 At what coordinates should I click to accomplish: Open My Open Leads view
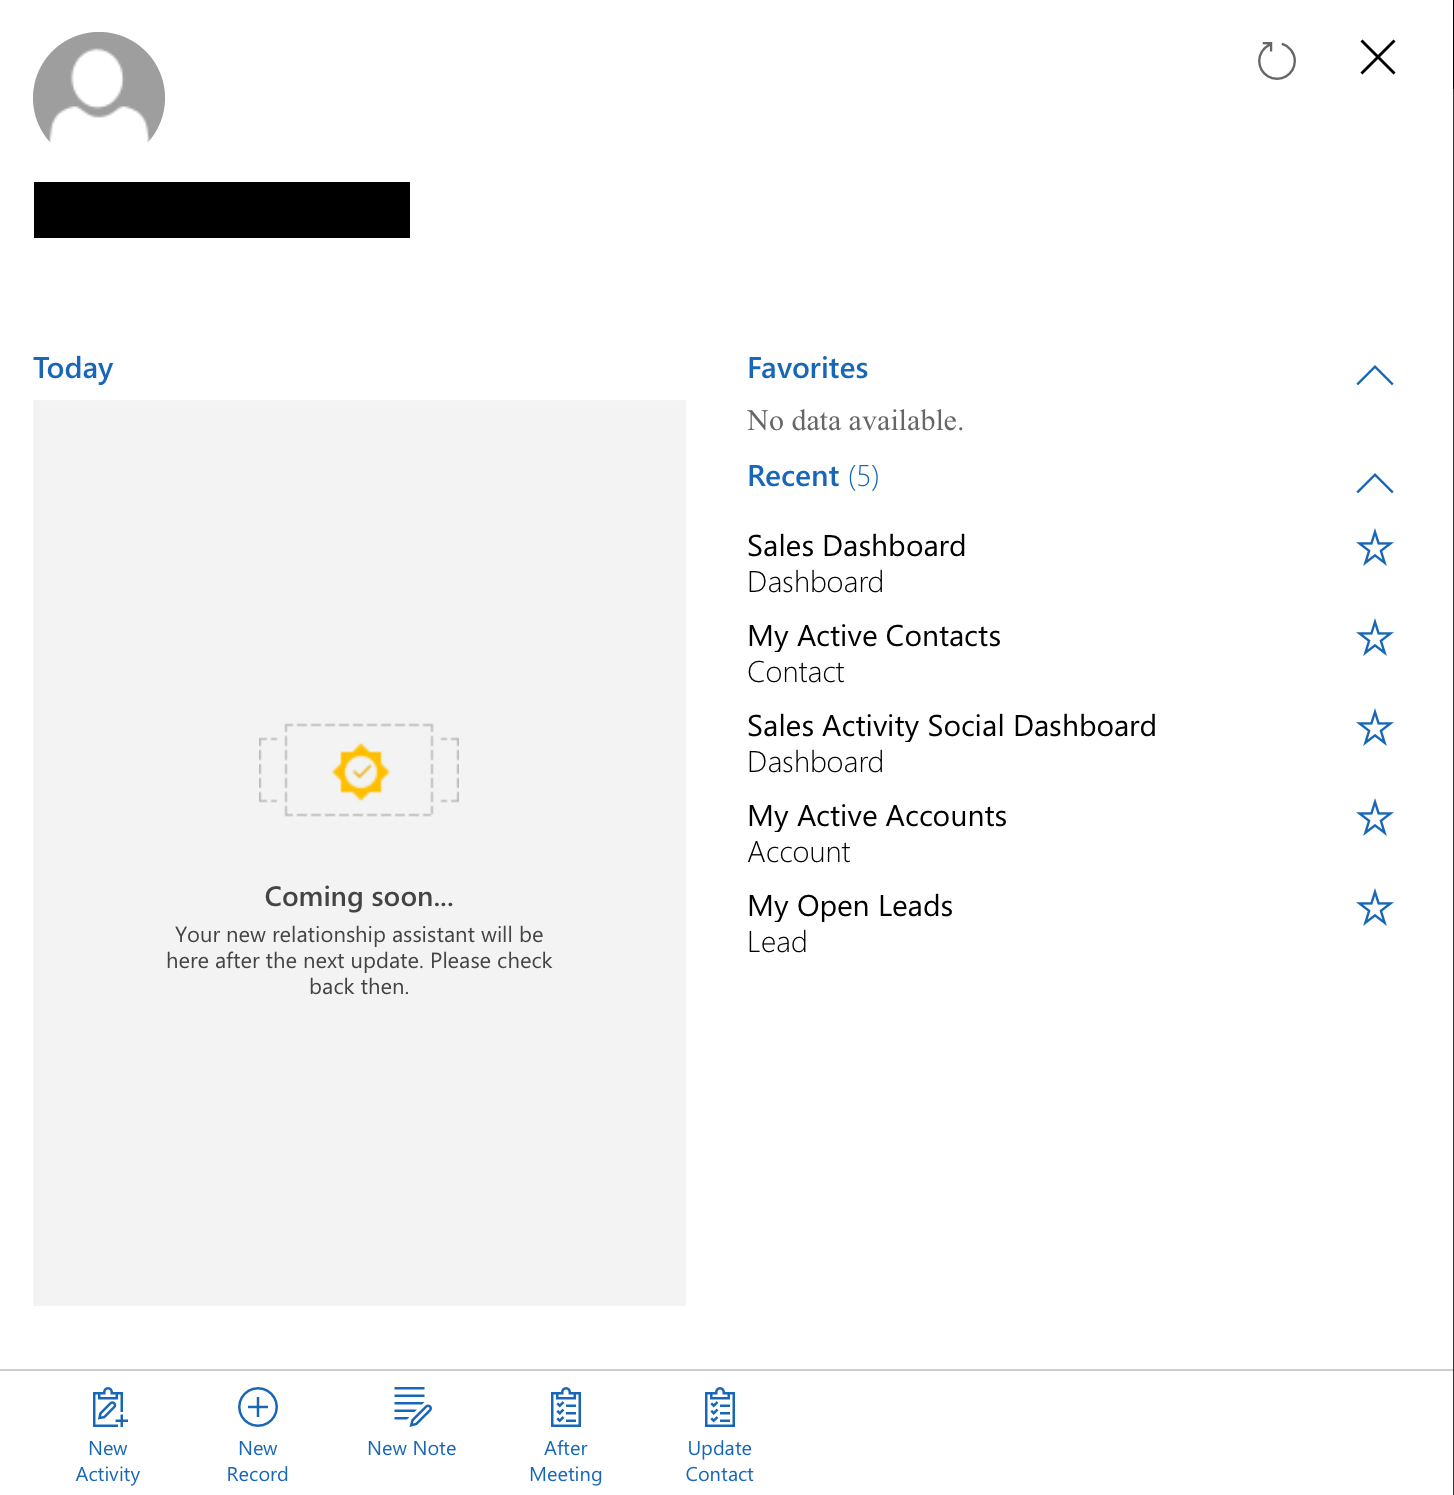(850, 923)
